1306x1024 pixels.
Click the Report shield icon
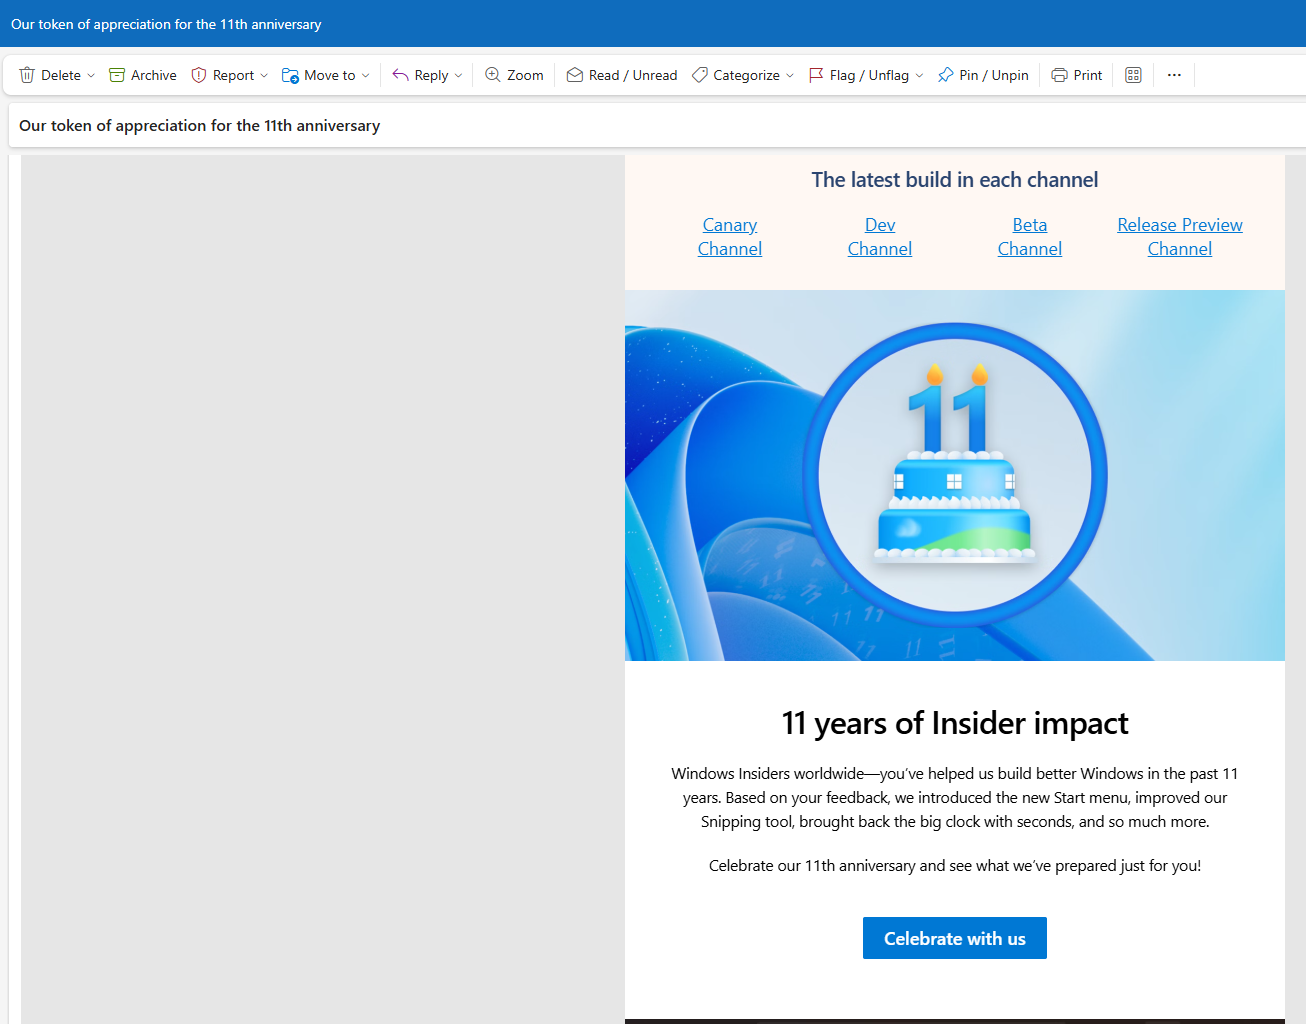click(x=199, y=75)
